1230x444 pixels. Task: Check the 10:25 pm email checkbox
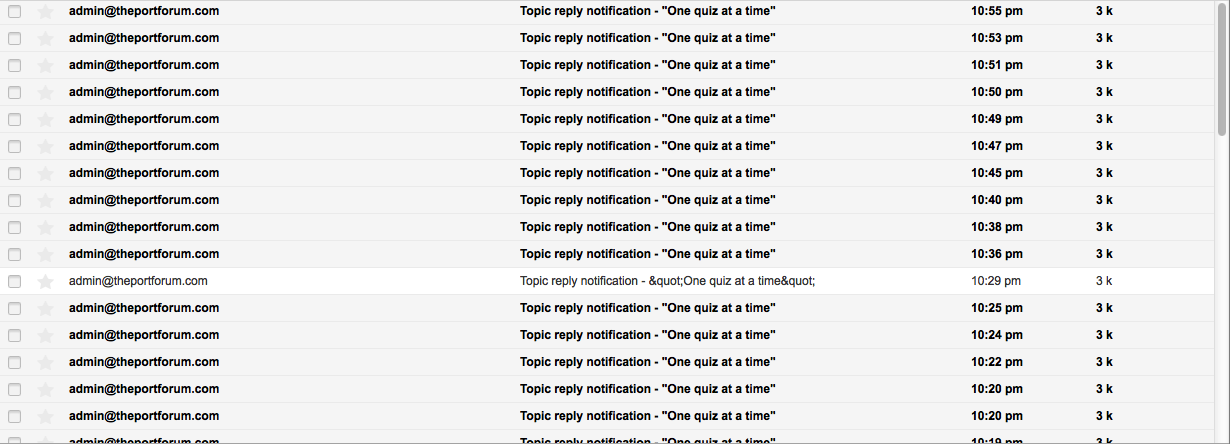(x=14, y=309)
